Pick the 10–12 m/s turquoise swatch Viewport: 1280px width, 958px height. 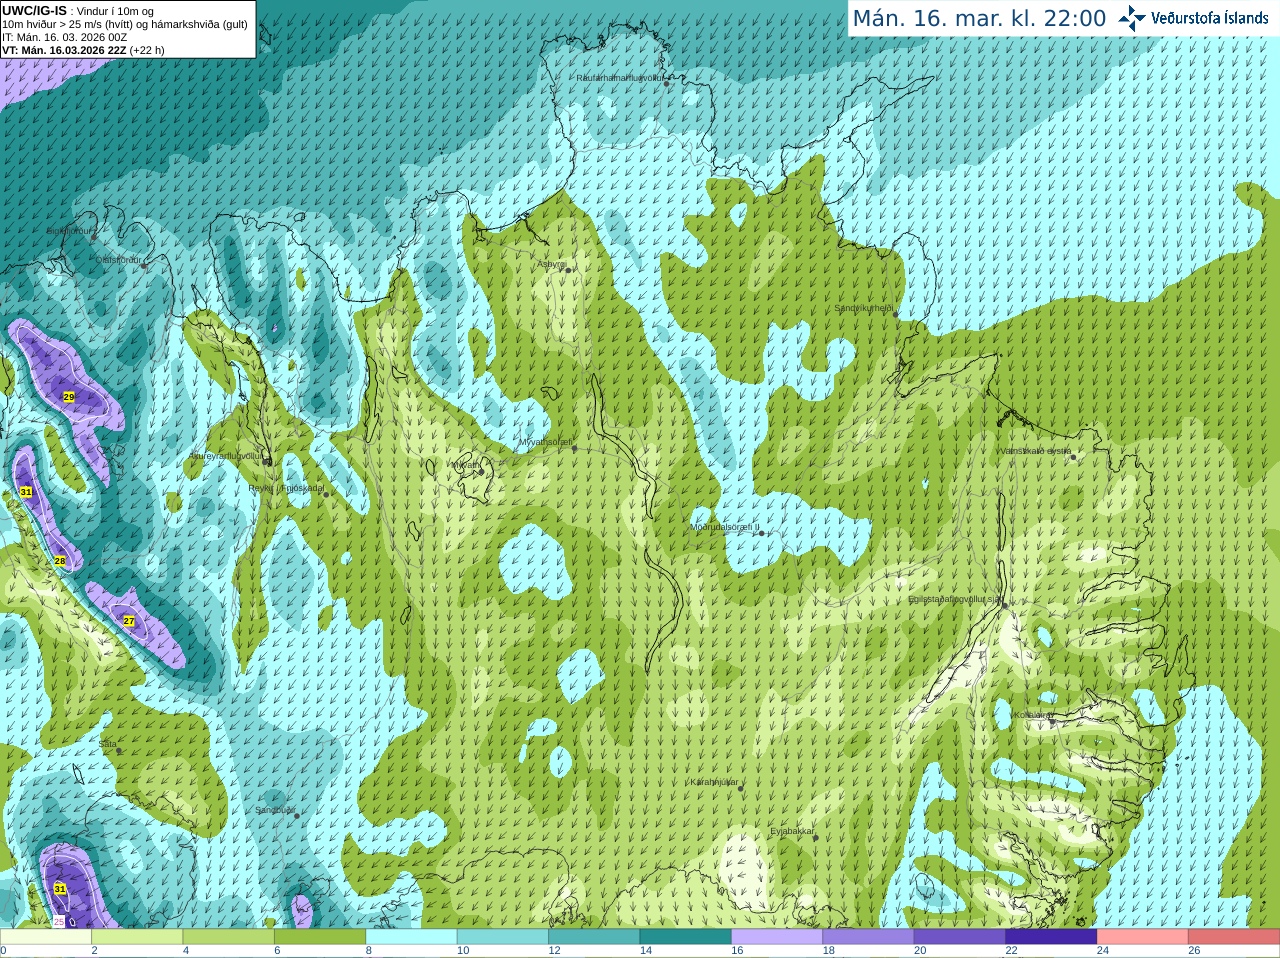coord(503,936)
